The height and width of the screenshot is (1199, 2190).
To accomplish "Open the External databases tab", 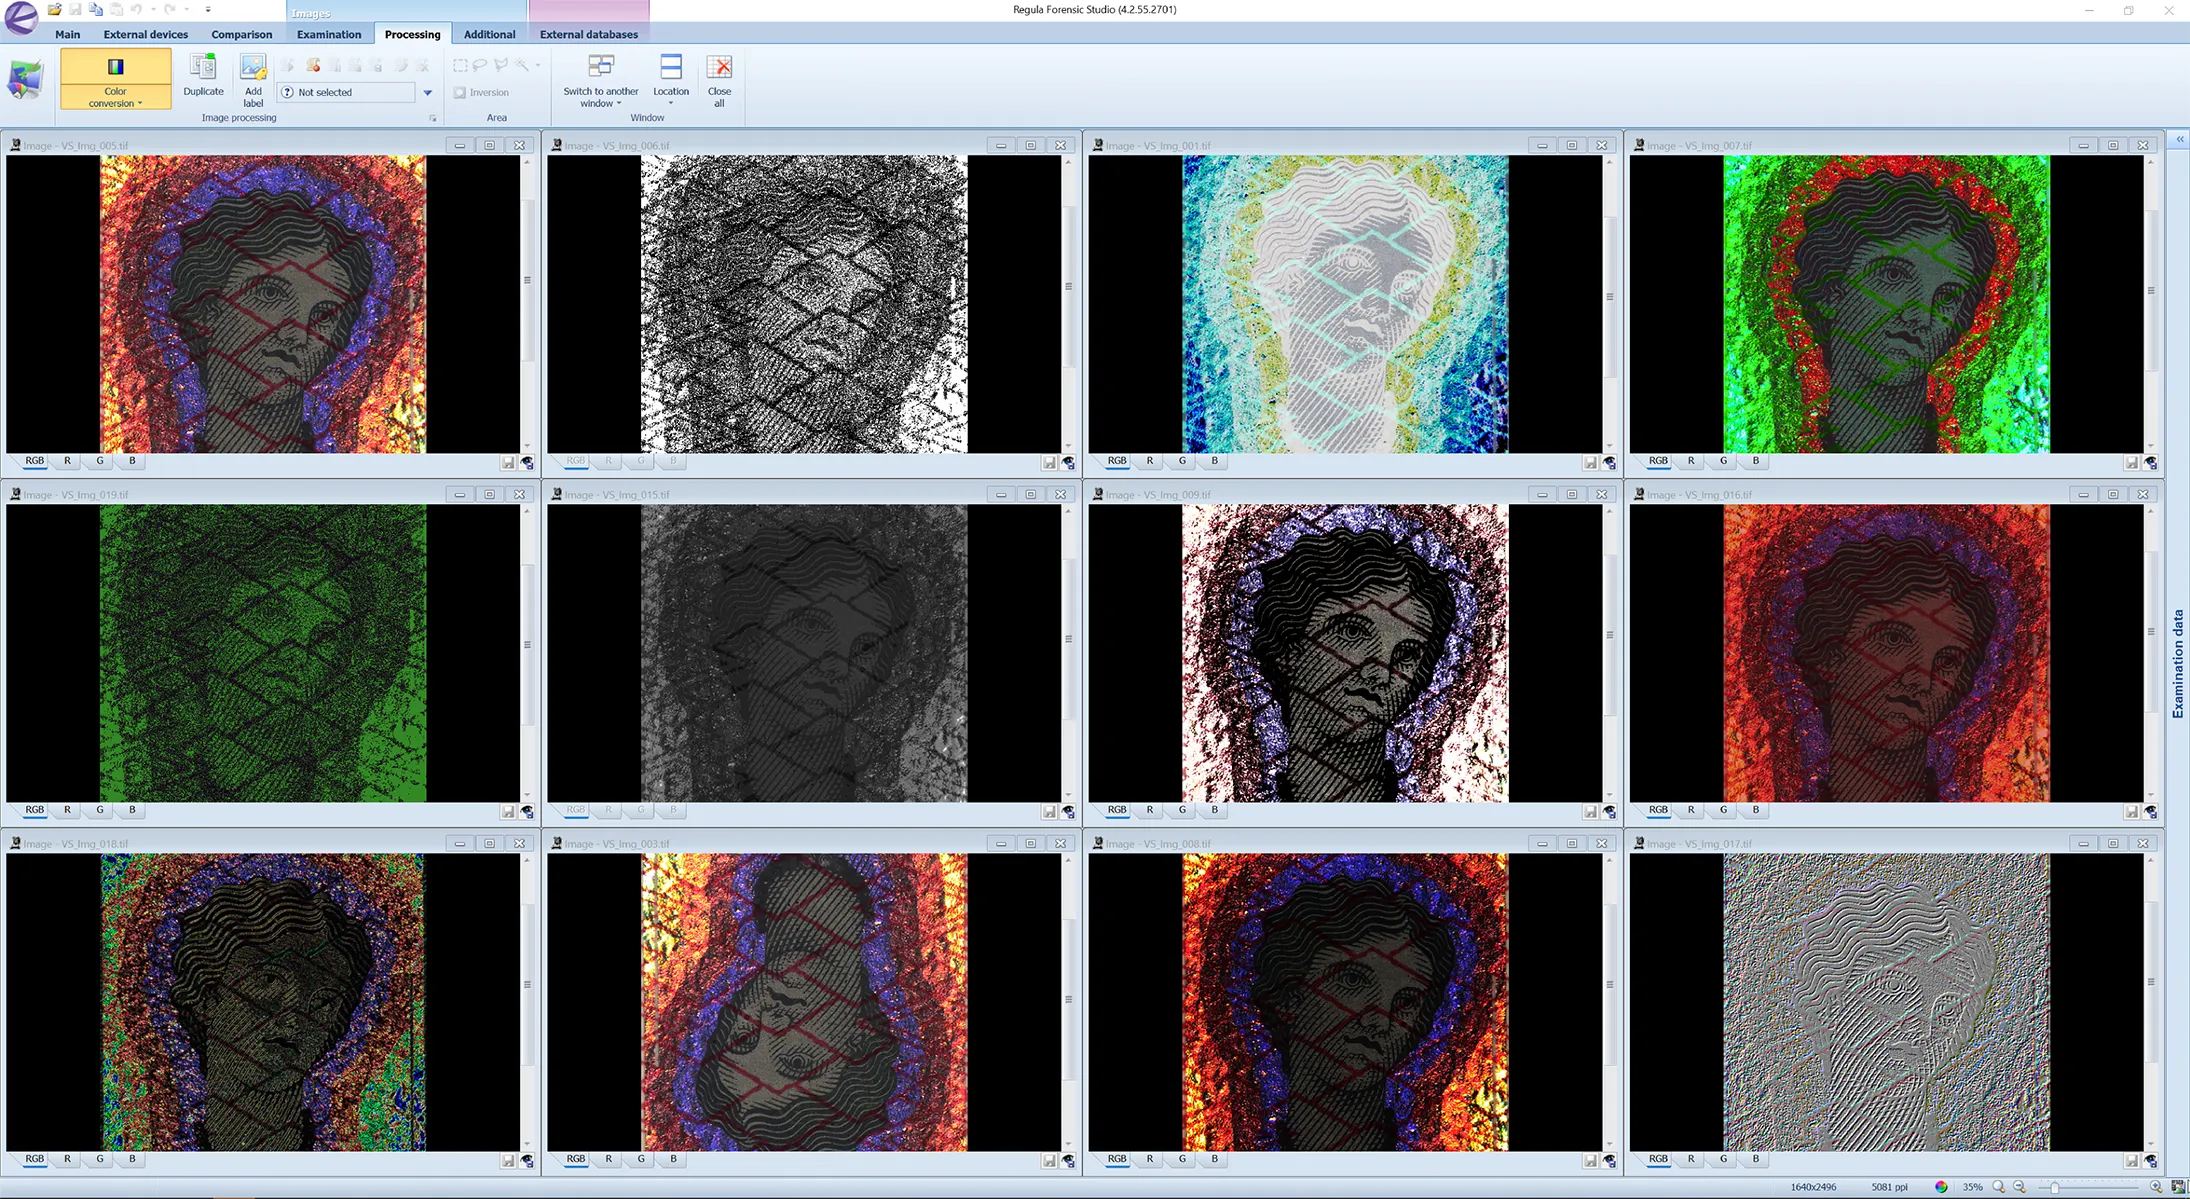I will click(589, 34).
